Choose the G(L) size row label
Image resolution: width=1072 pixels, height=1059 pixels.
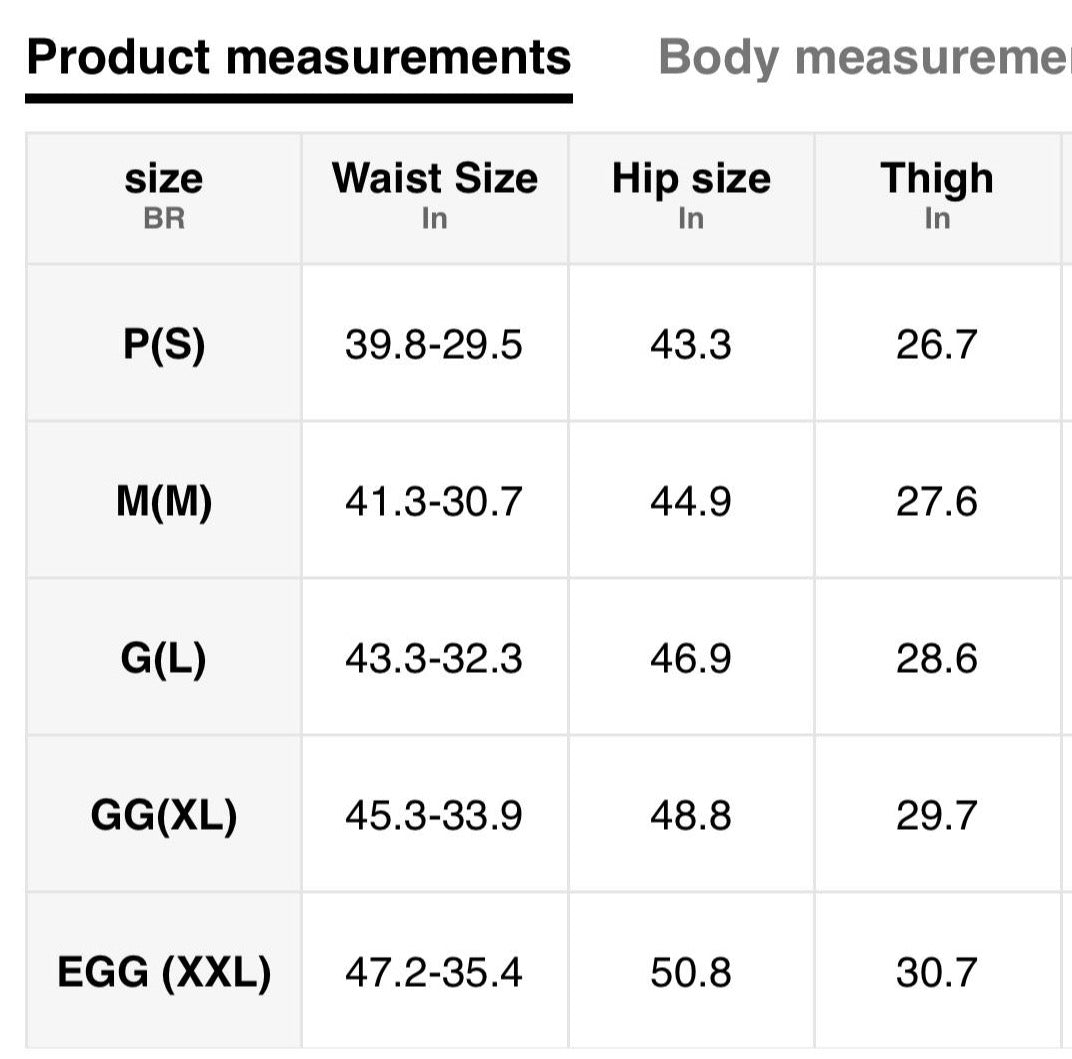164,658
